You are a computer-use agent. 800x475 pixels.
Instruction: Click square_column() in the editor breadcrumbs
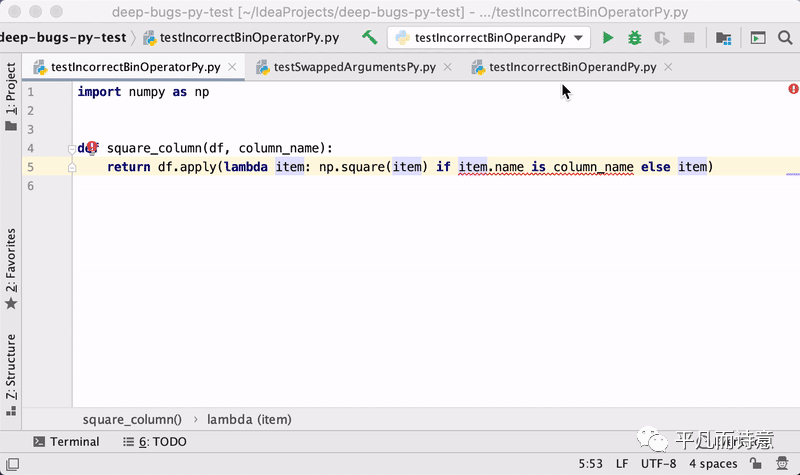(x=132, y=419)
